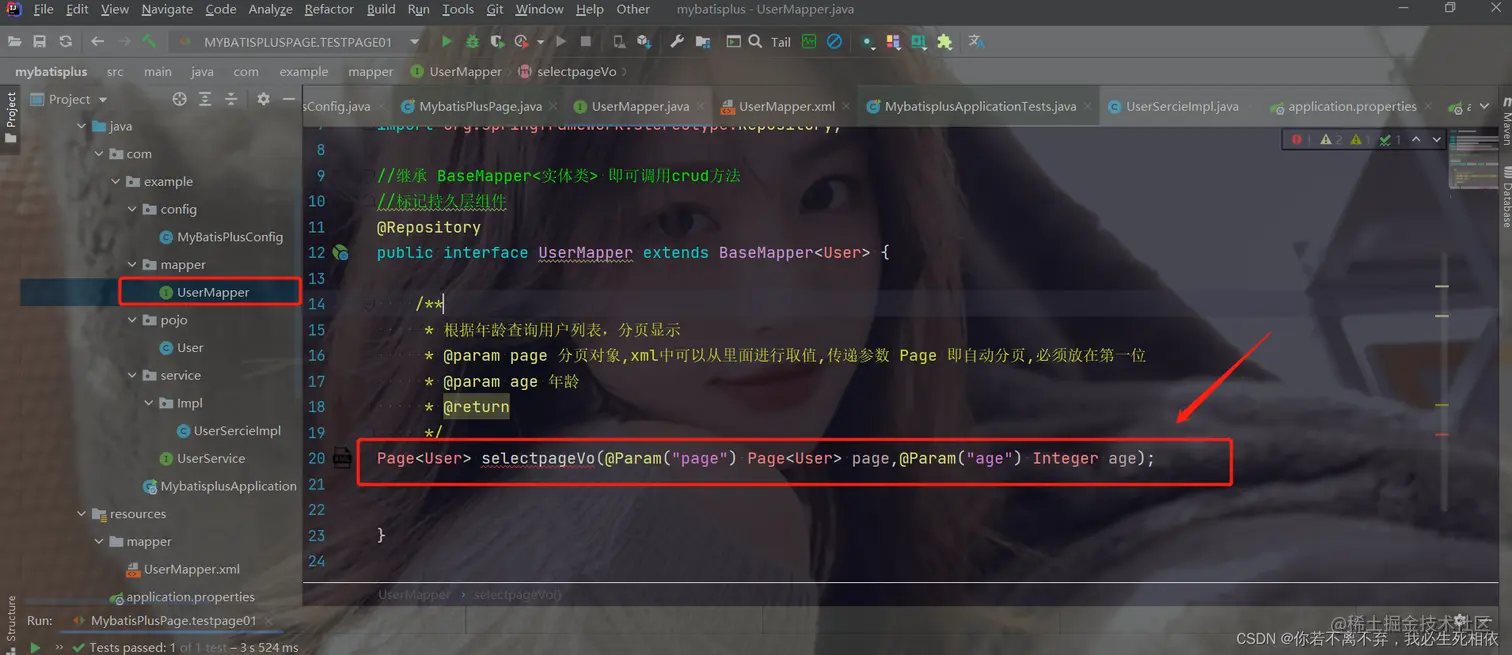Build the project using the hammer icon
The image size is (1512, 655).
[x=150, y=41]
